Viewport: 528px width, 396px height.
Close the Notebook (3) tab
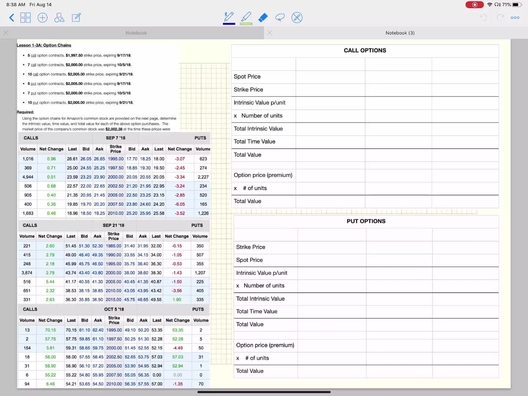[x=270, y=33]
